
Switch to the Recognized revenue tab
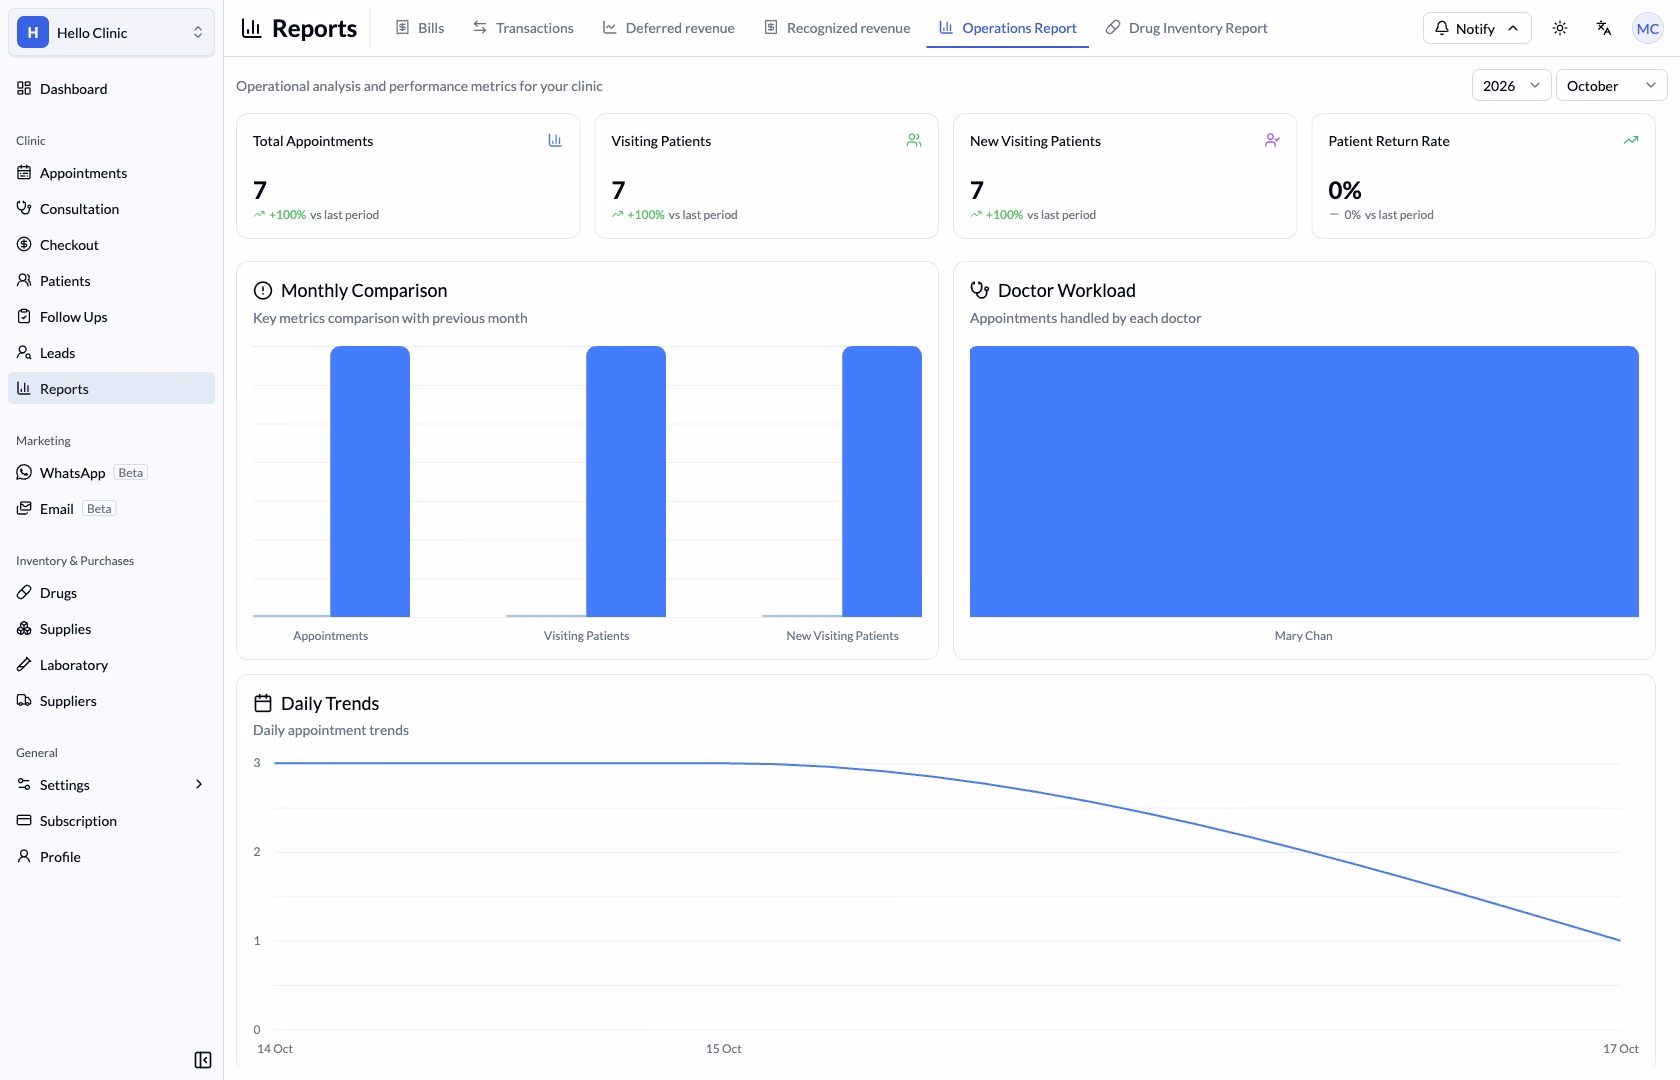[837, 28]
